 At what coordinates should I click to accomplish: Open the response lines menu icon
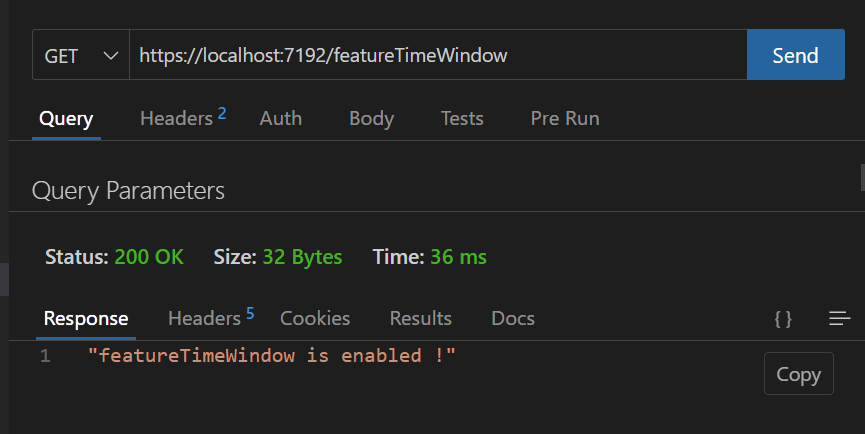tap(840, 318)
